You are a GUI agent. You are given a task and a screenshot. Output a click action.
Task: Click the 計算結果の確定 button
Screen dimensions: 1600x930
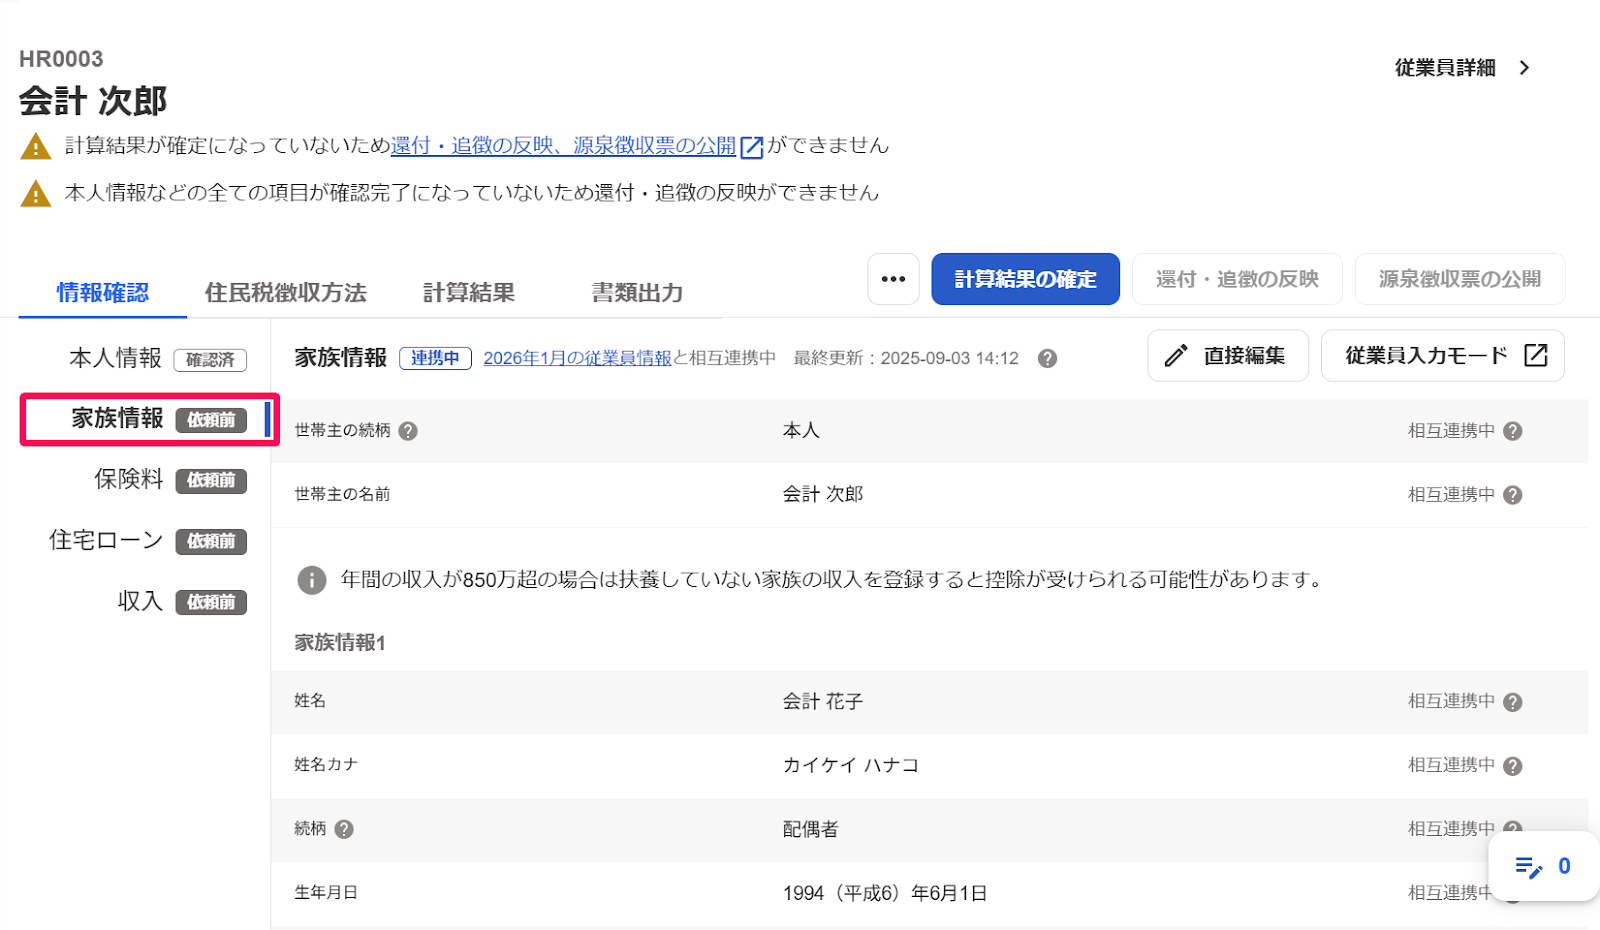(1025, 279)
